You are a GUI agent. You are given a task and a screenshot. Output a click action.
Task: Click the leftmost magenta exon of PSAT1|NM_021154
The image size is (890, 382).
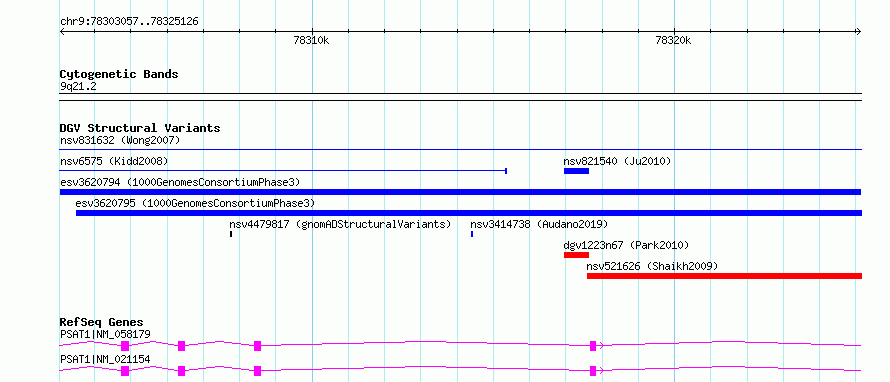pyautogui.click(x=125, y=371)
